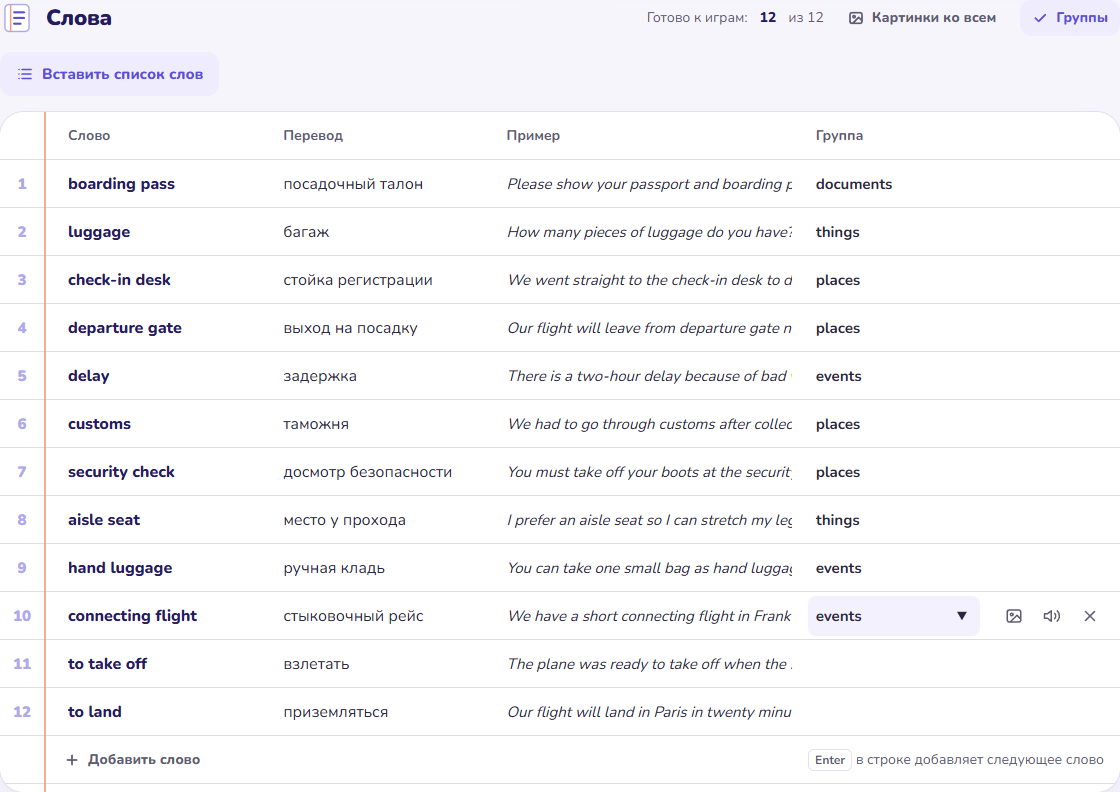The height and width of the screenshot is (792, 1120).
Task: Click the word hand luggage
Action: (120, 568)
